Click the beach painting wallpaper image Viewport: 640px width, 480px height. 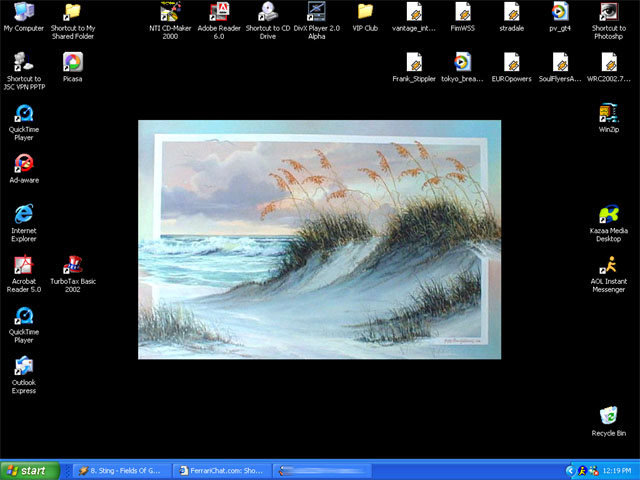tap(320, 240)
